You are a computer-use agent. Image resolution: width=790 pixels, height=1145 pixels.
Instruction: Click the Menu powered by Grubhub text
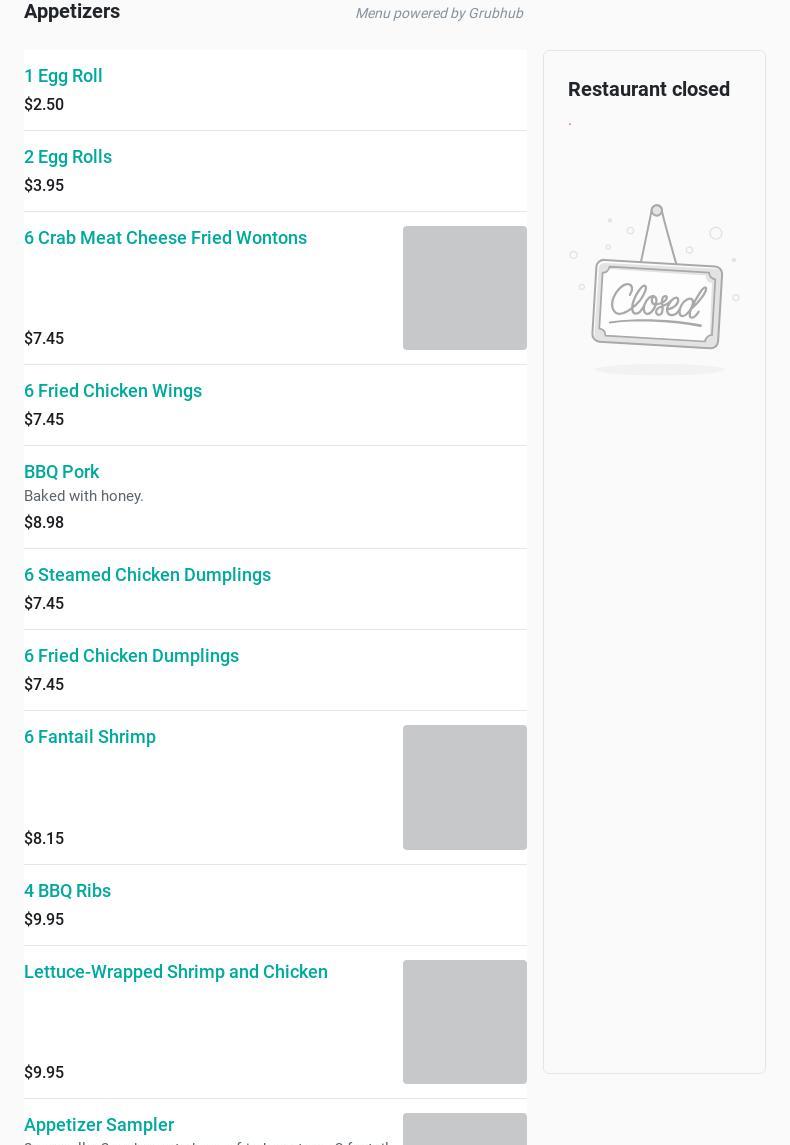[439, 13]
